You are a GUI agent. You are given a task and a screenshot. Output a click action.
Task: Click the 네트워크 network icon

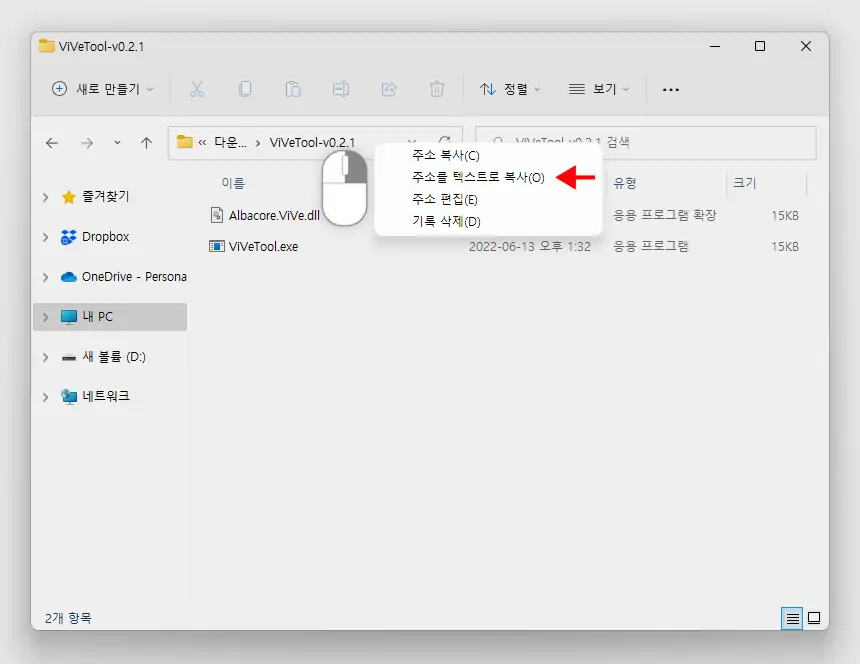coord(69,396)
